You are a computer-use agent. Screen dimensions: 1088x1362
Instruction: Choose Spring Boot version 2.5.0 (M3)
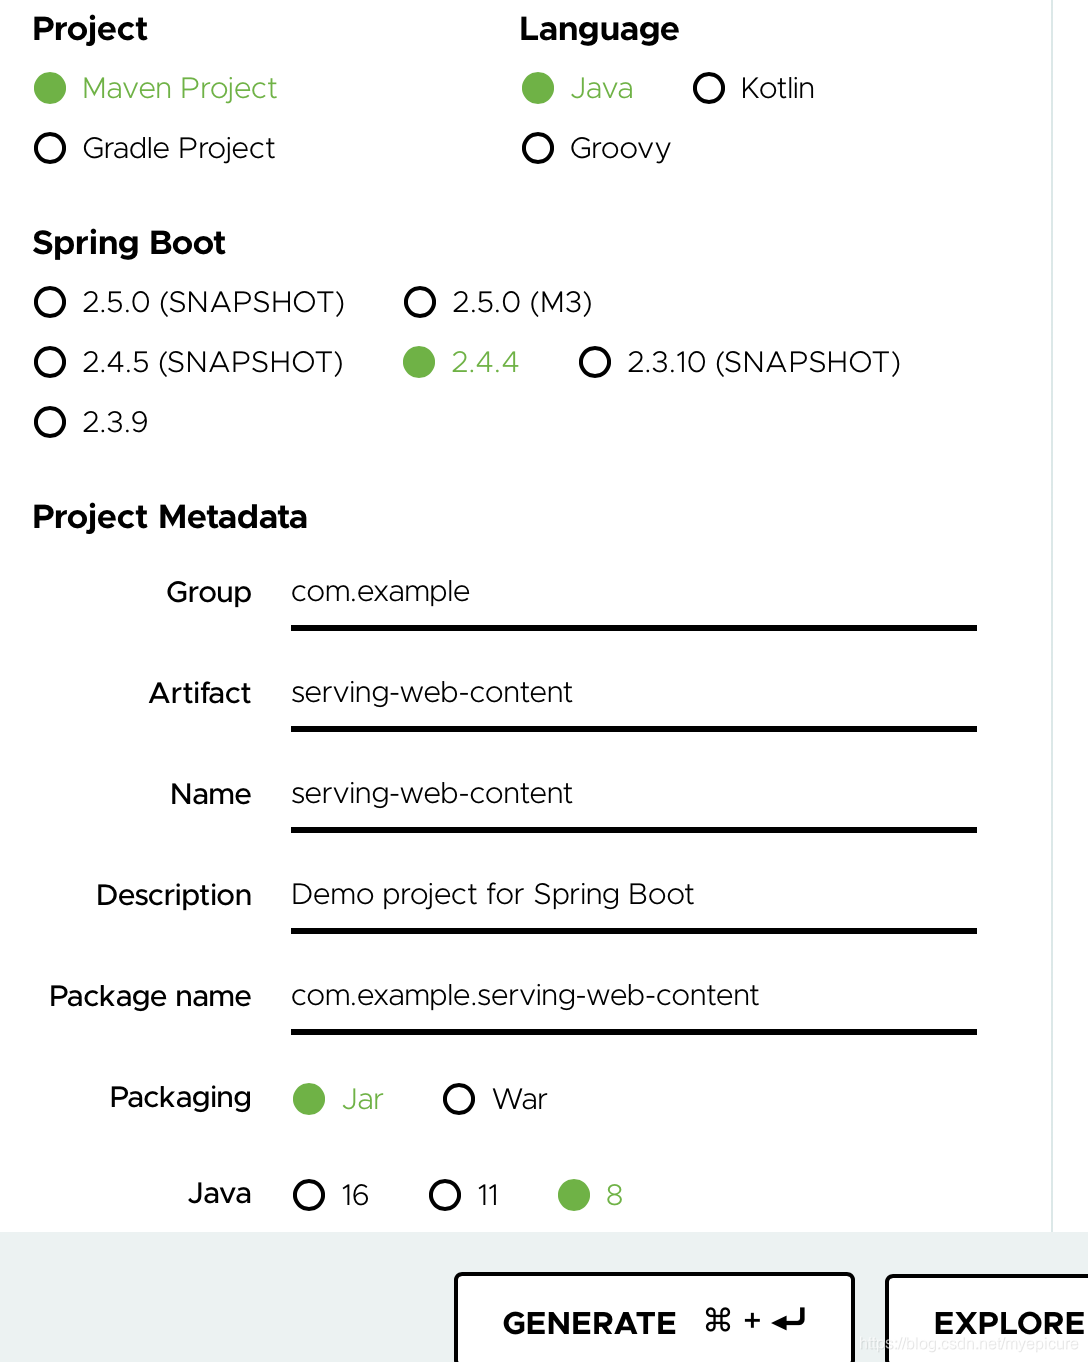coord(419,302)
